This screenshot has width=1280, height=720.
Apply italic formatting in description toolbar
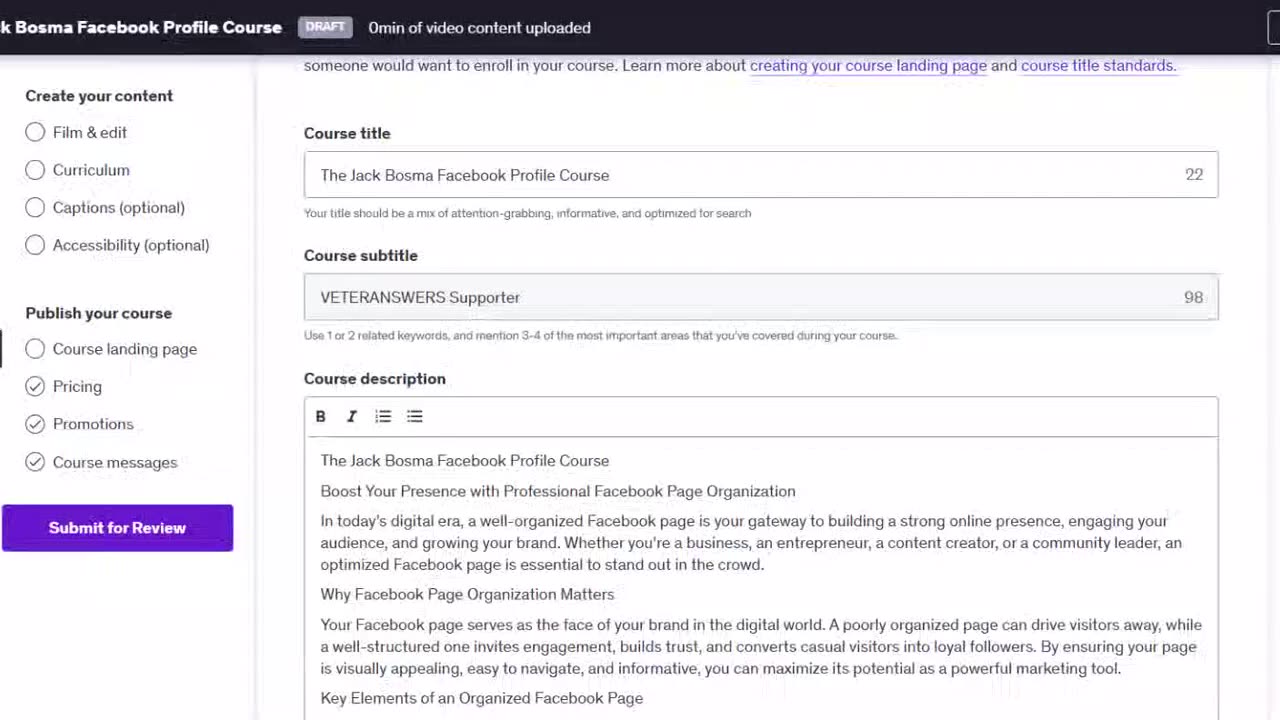coord(352,416)
